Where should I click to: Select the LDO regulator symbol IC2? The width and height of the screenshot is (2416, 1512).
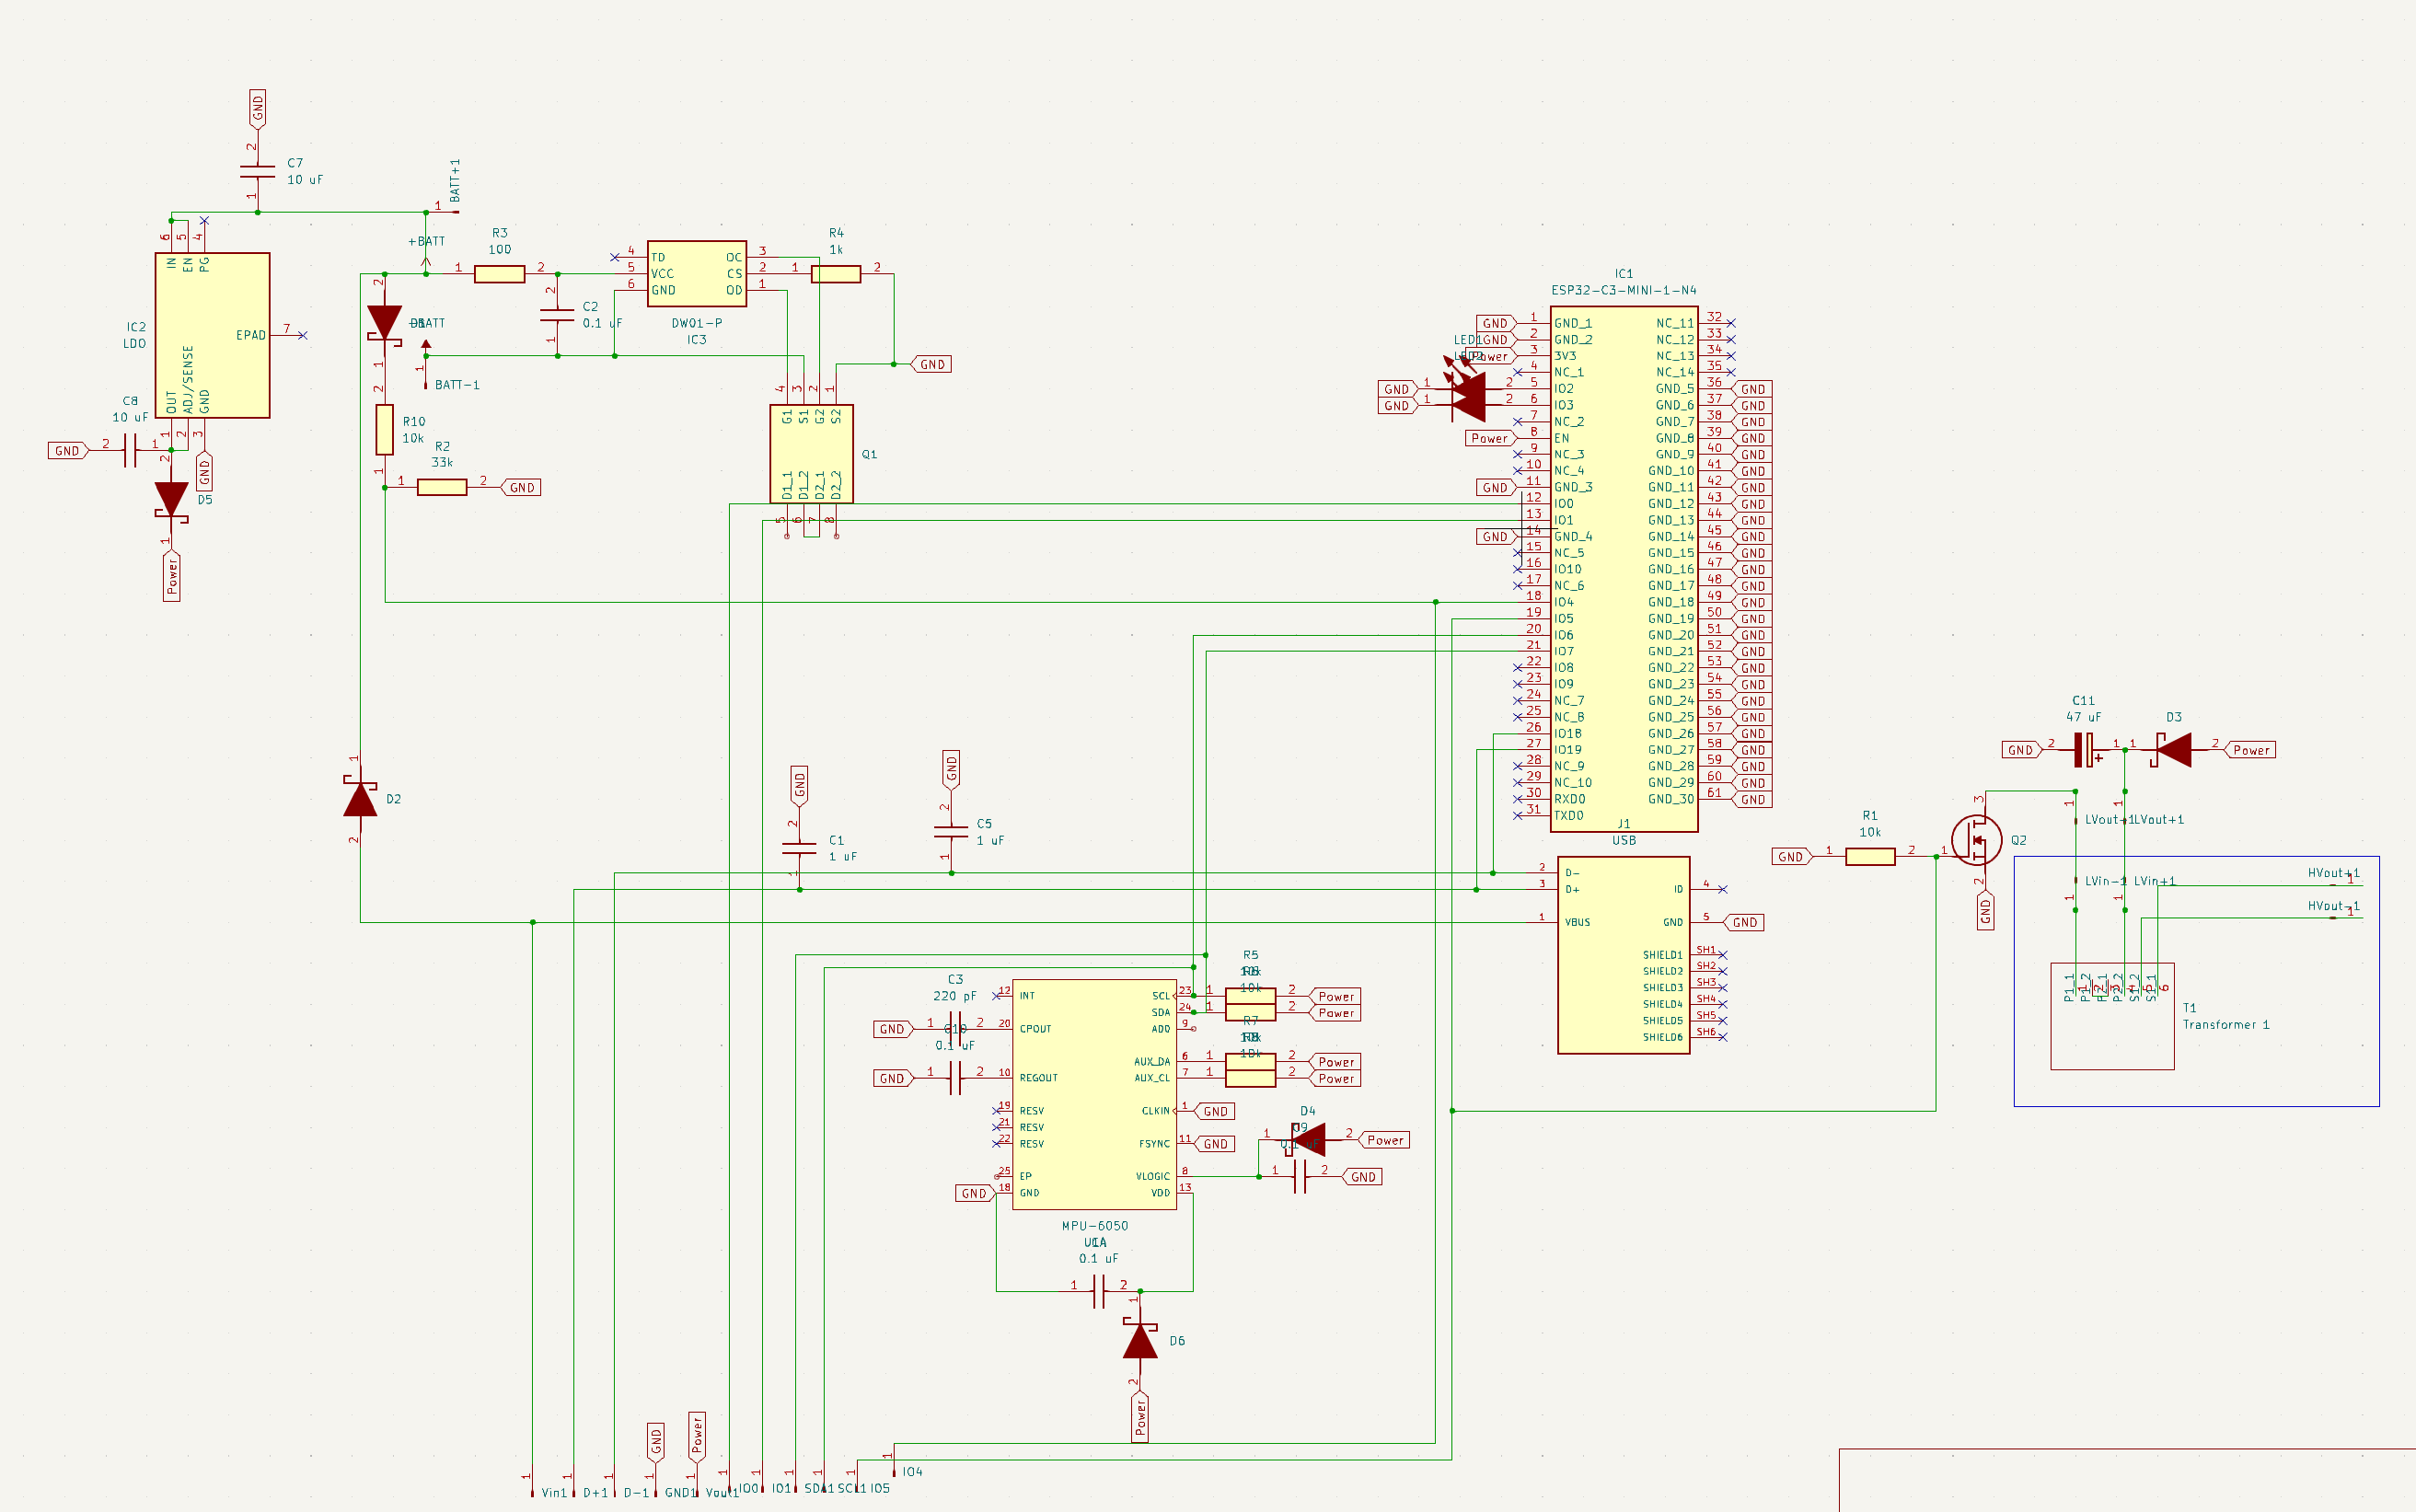(x=212, y=335)
